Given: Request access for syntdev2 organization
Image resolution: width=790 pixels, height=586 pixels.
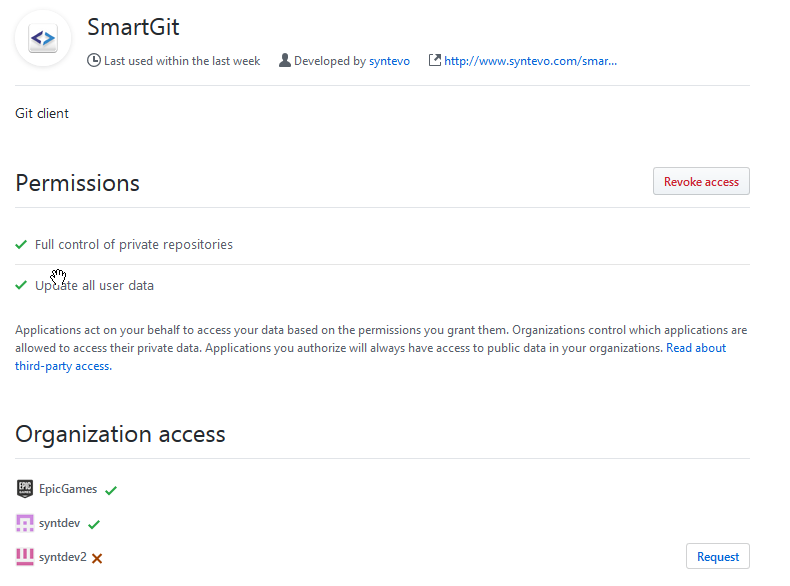Looking at the screenshot, I should (x=717, y=557).
